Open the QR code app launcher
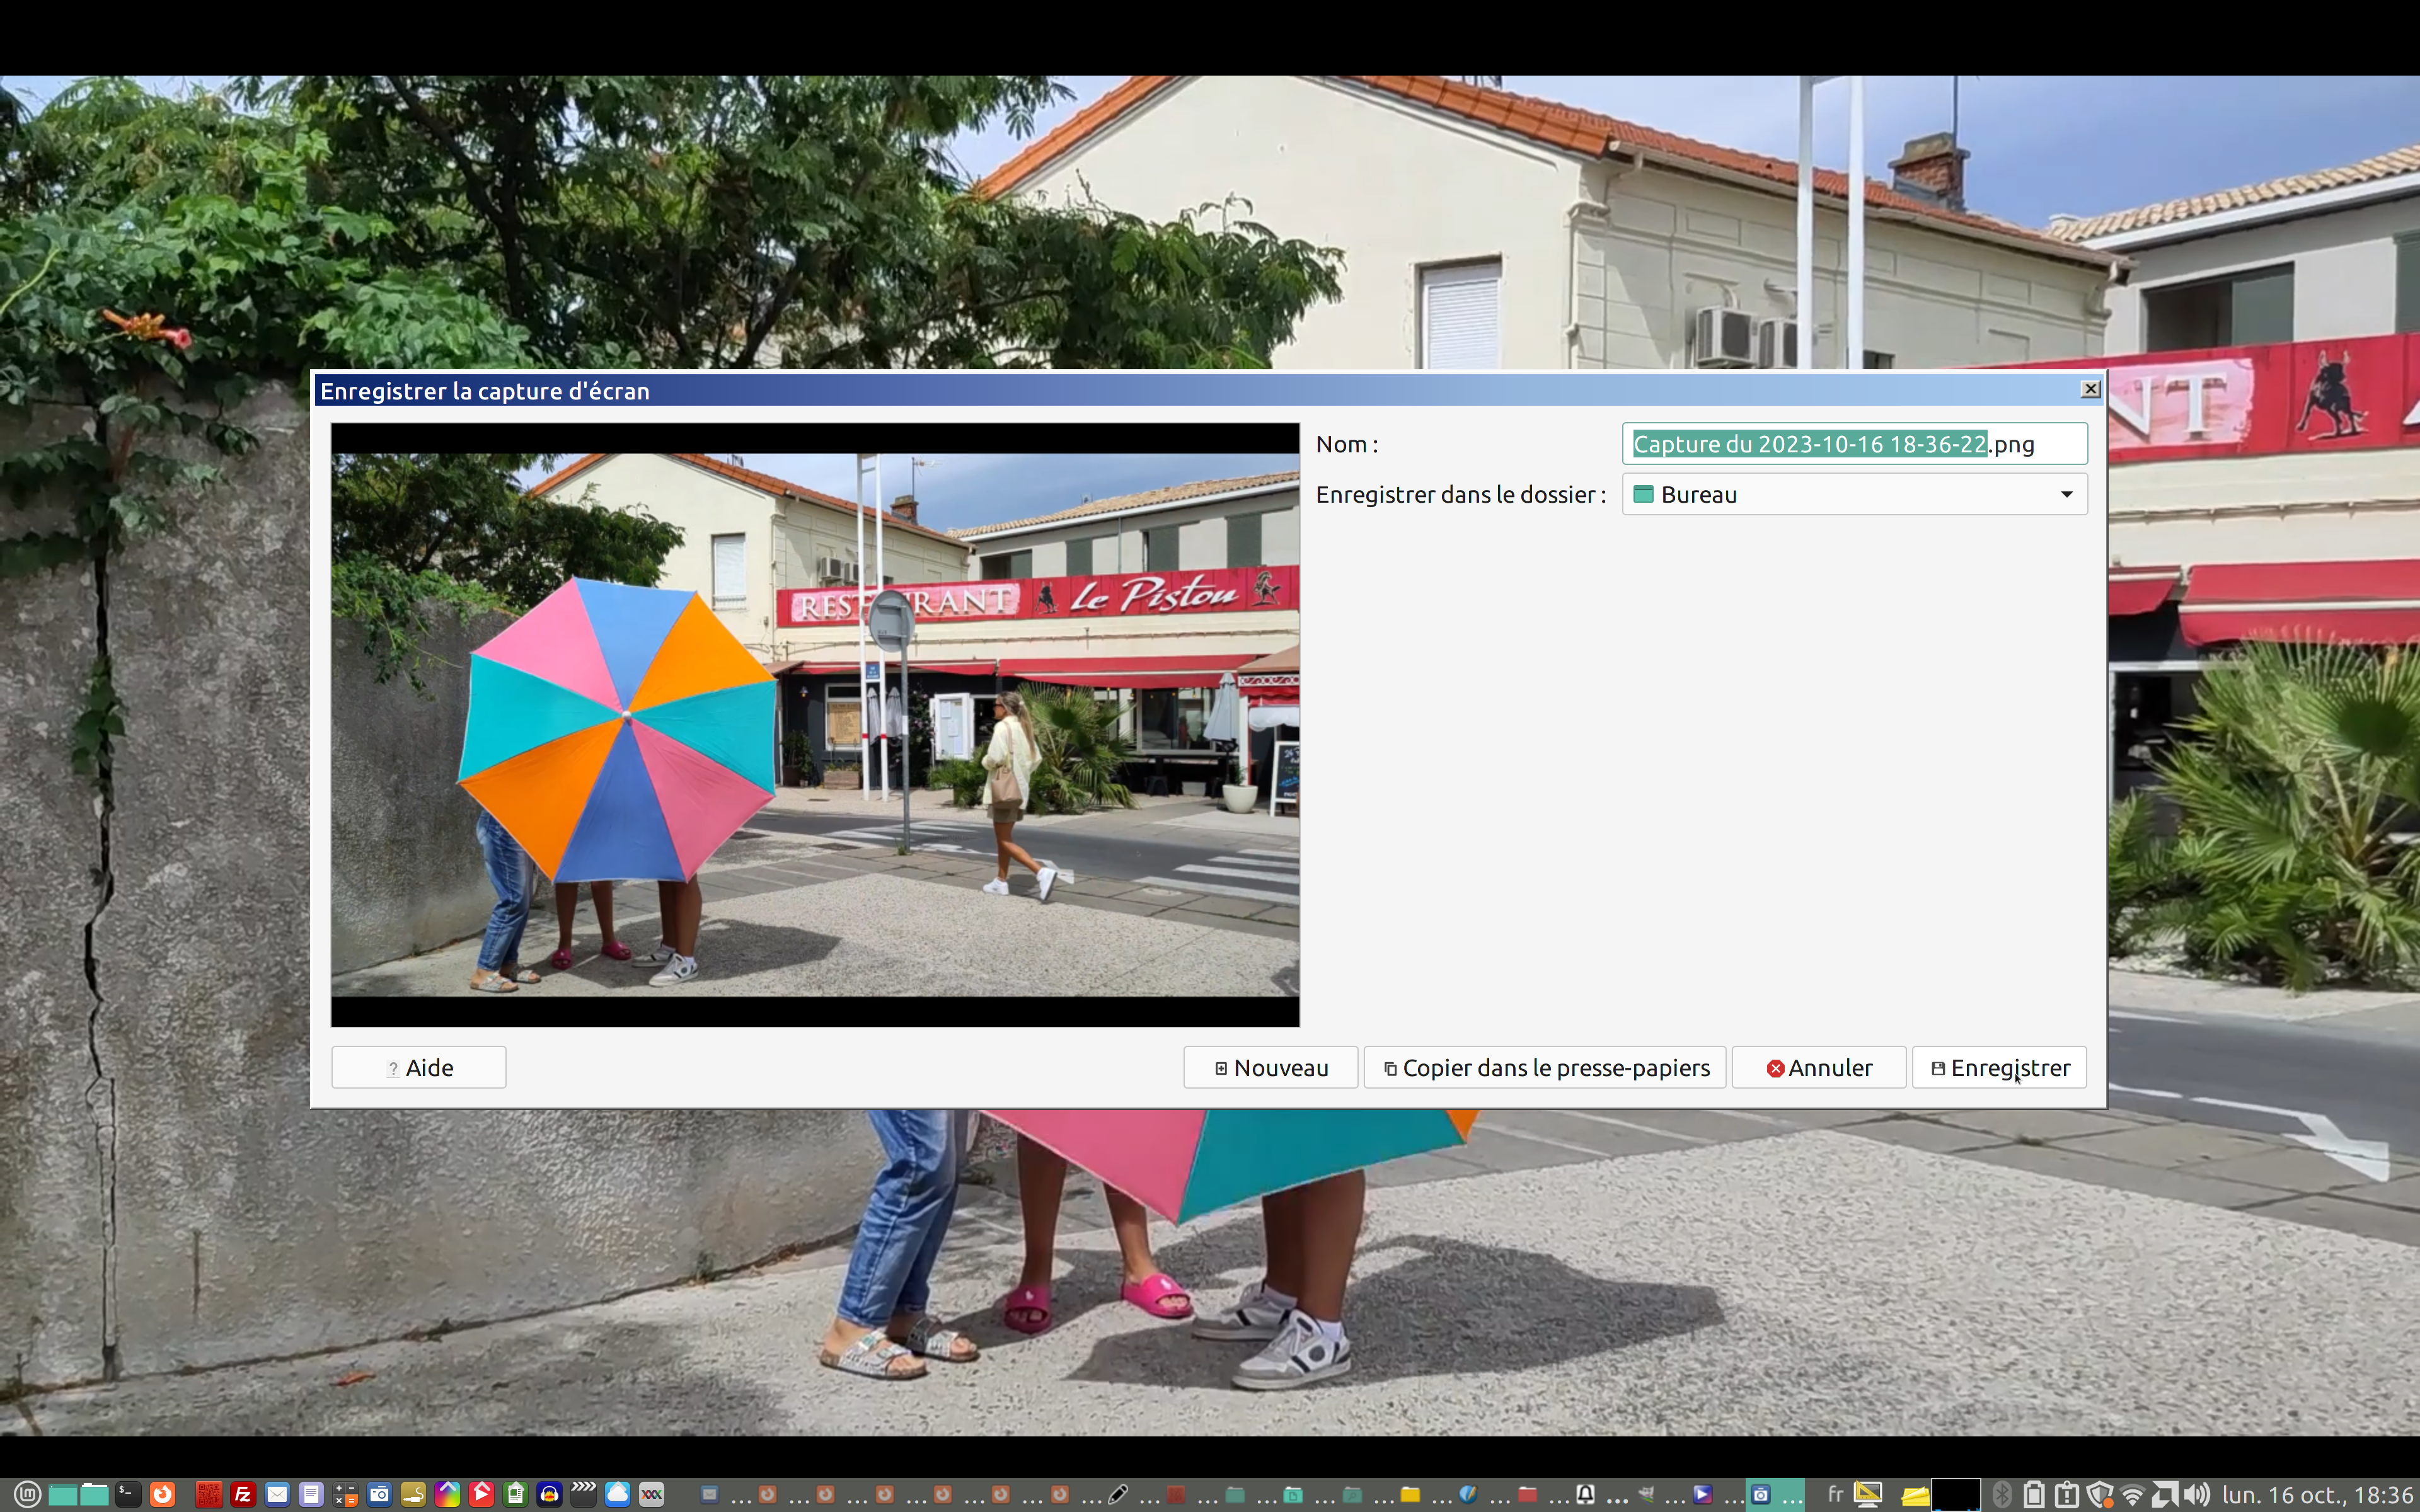The height and width of the screenshot is (1512, 2420). [209, 1494]
